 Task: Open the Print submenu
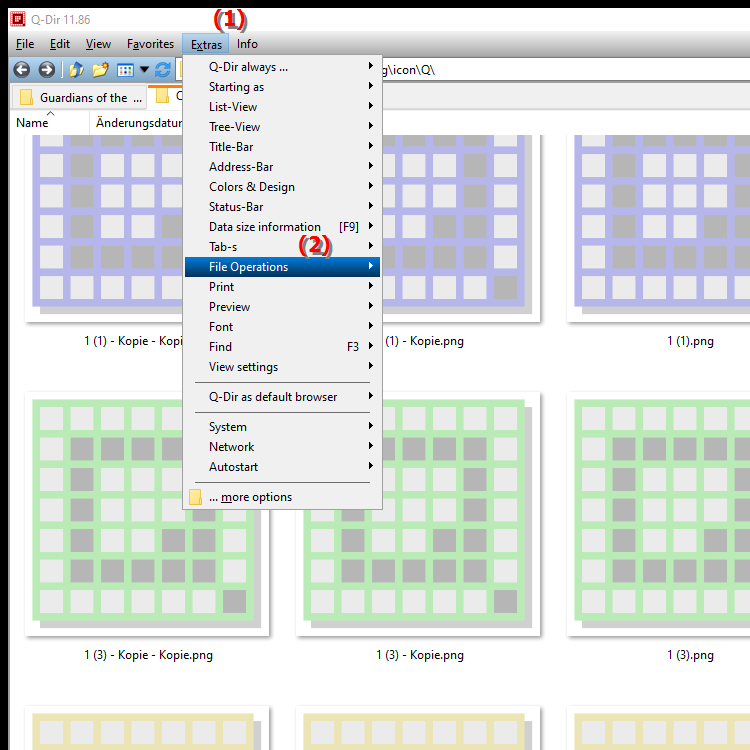click(282, 287)
